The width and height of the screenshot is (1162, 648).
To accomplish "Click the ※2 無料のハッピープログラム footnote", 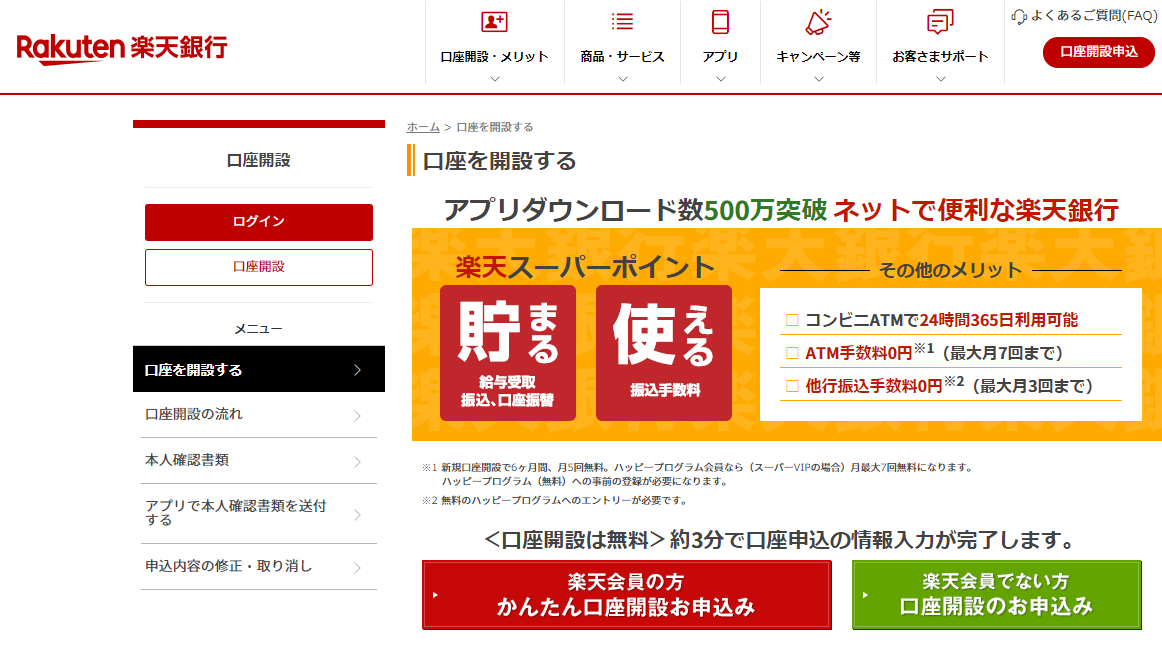I will (x=554, y=500).
